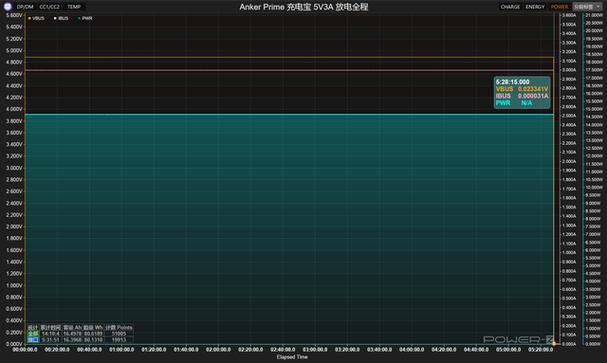Click the 4.000V voltage axis label
607x363 pixels.
tap(14, 109)
